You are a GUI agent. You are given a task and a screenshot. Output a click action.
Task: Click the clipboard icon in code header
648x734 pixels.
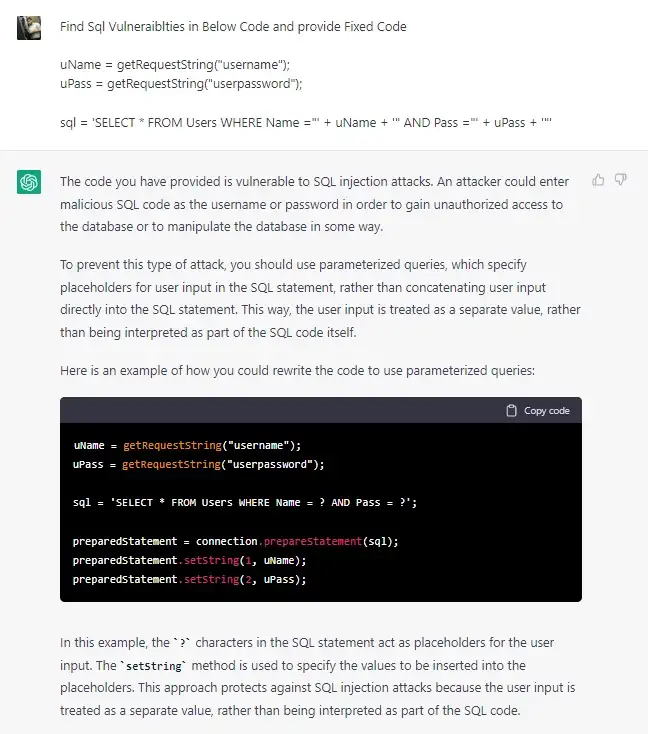511,411
